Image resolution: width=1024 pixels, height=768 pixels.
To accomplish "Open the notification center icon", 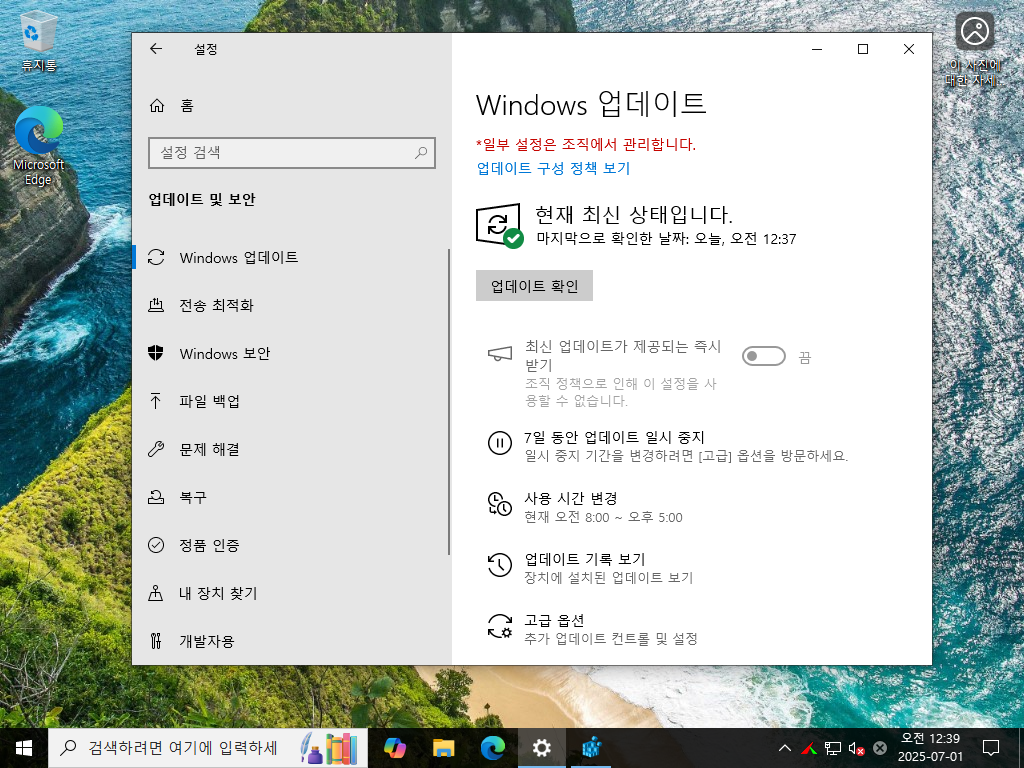I will tap(991, 748).
